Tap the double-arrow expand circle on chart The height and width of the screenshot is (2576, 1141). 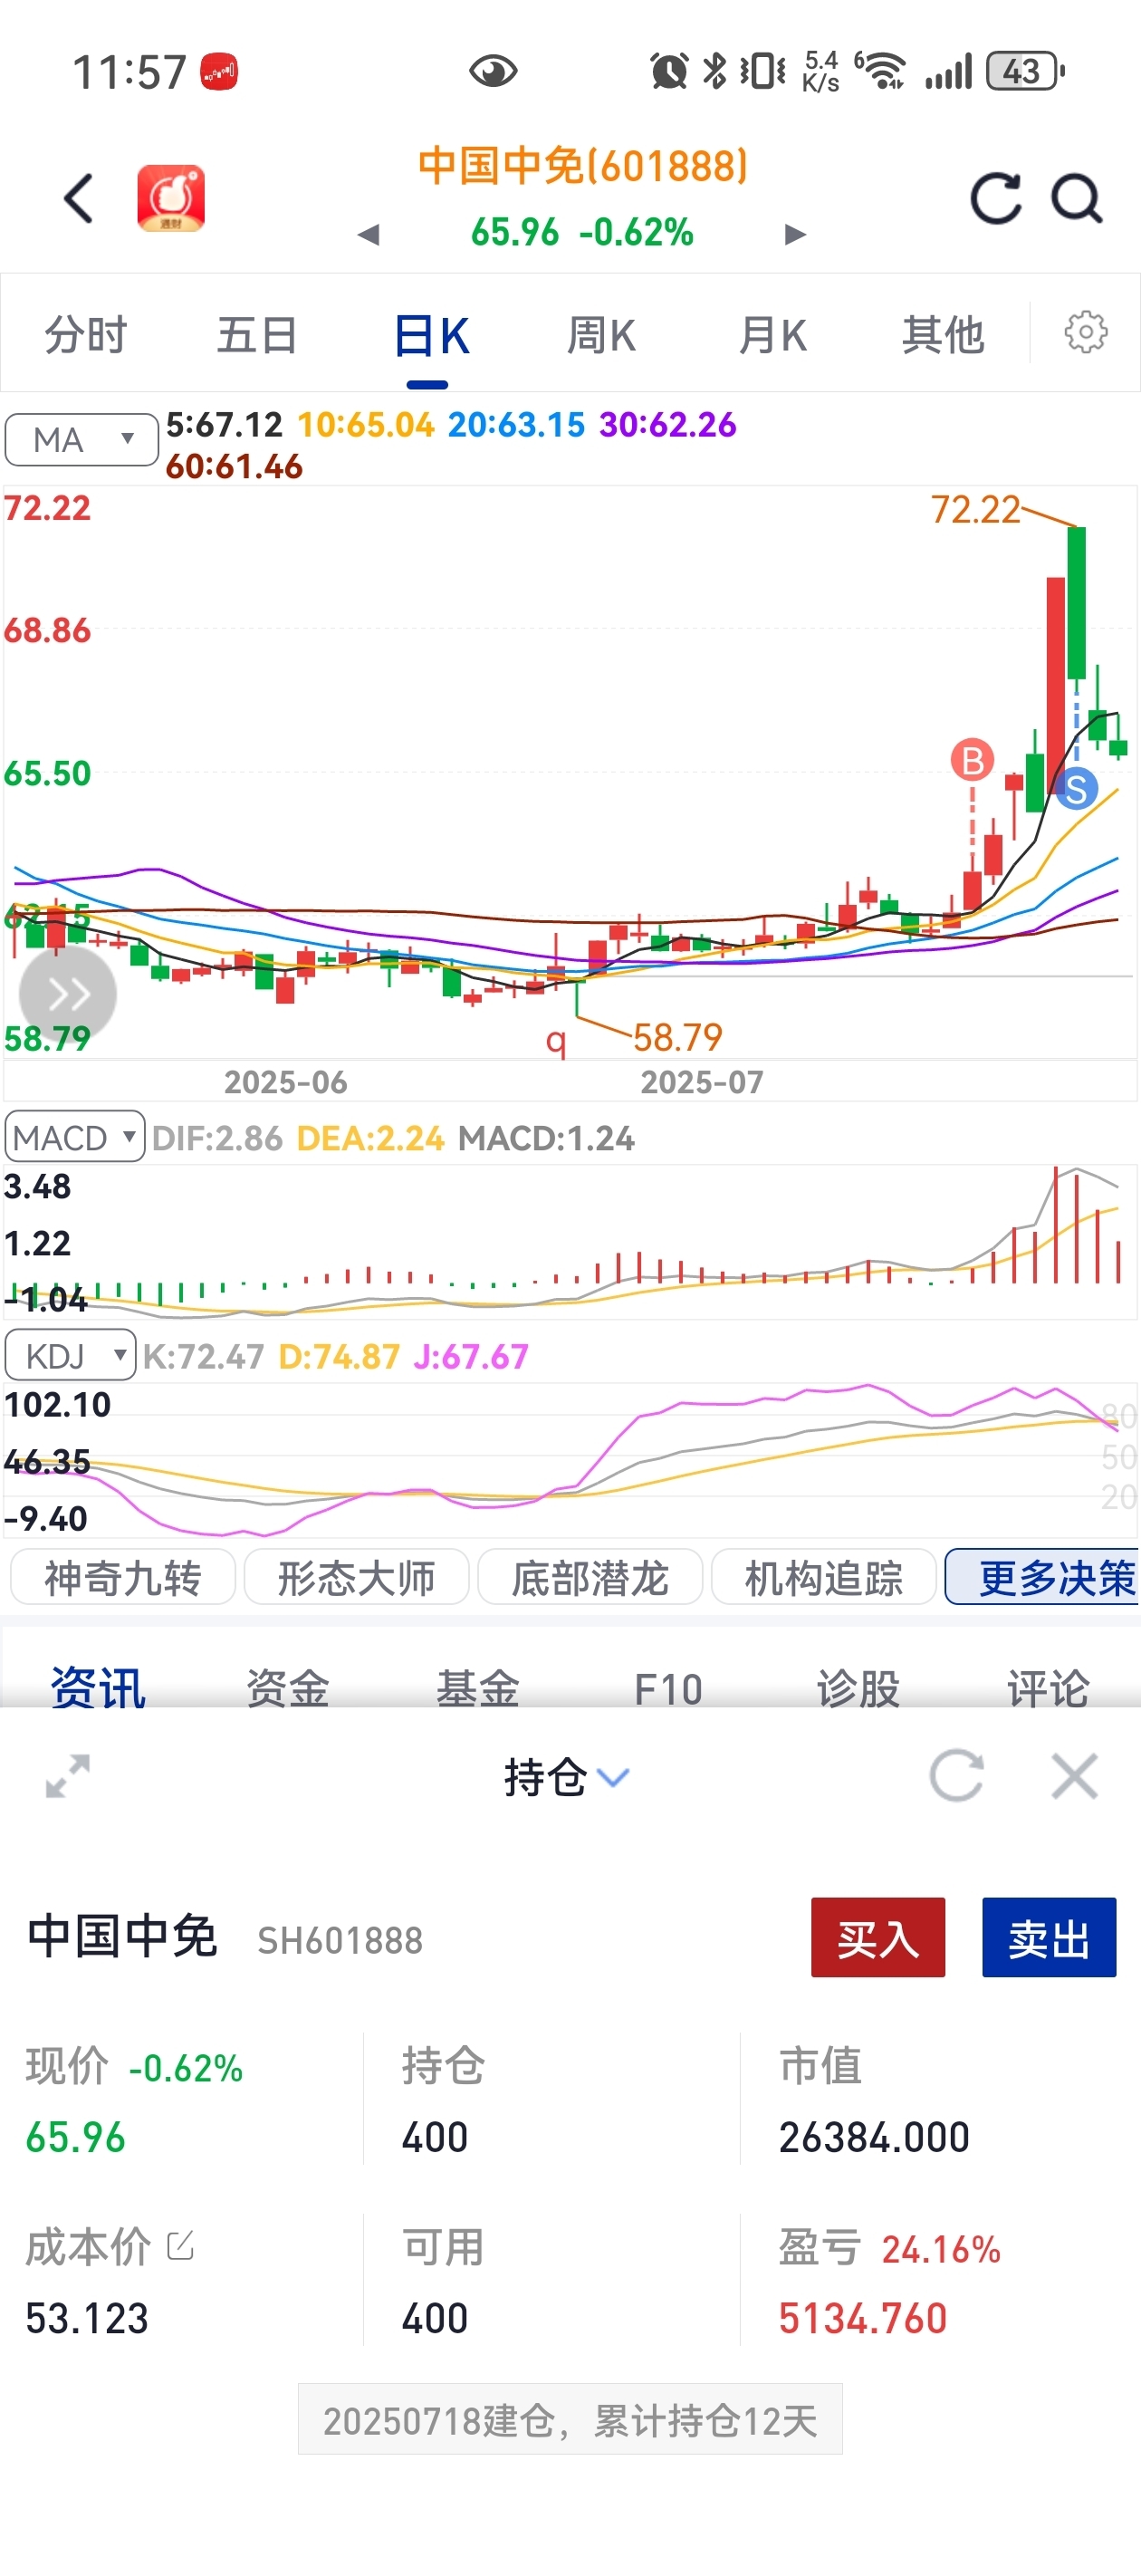click(68, 994)
